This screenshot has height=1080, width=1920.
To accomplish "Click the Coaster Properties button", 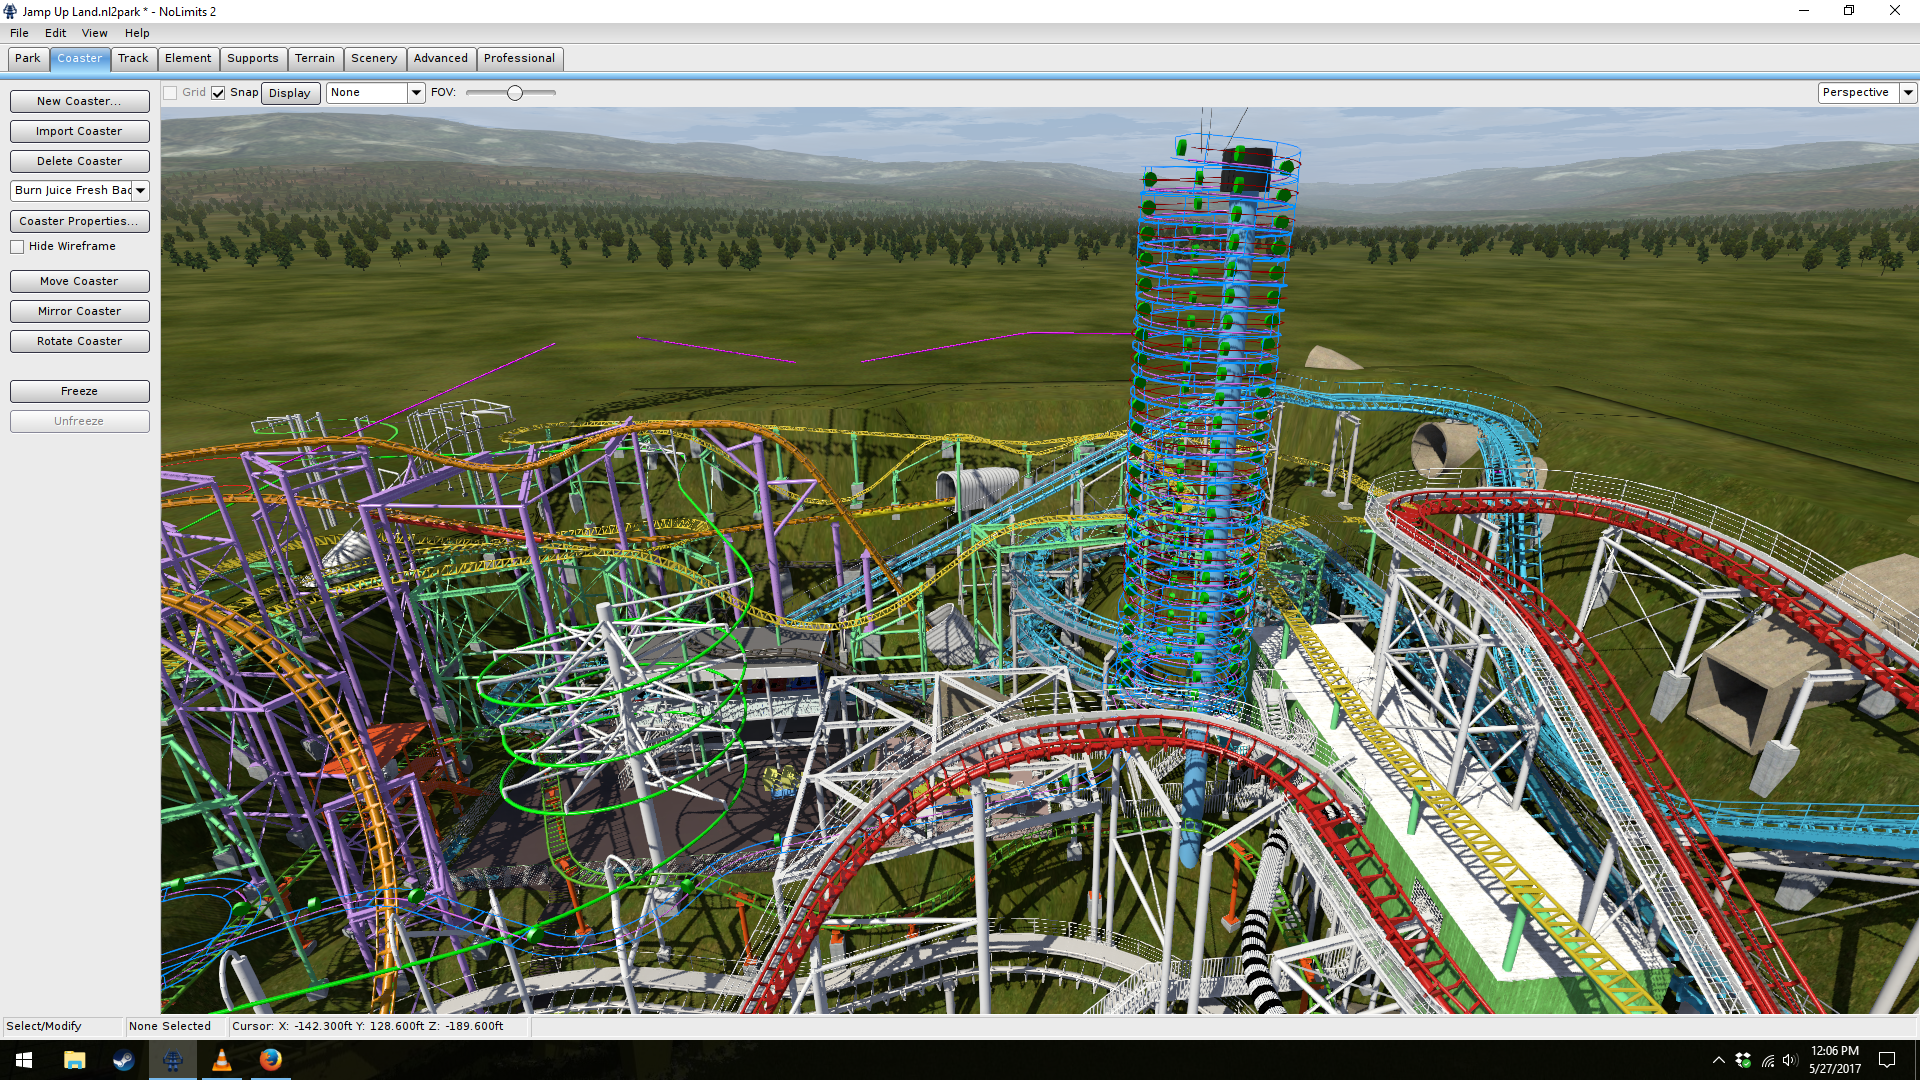I will click(x=79, y=221).
